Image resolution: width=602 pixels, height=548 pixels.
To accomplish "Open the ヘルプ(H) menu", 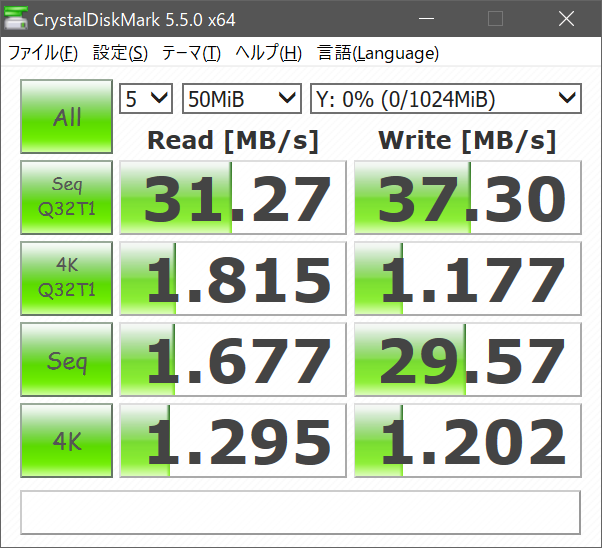I will 269,53.
